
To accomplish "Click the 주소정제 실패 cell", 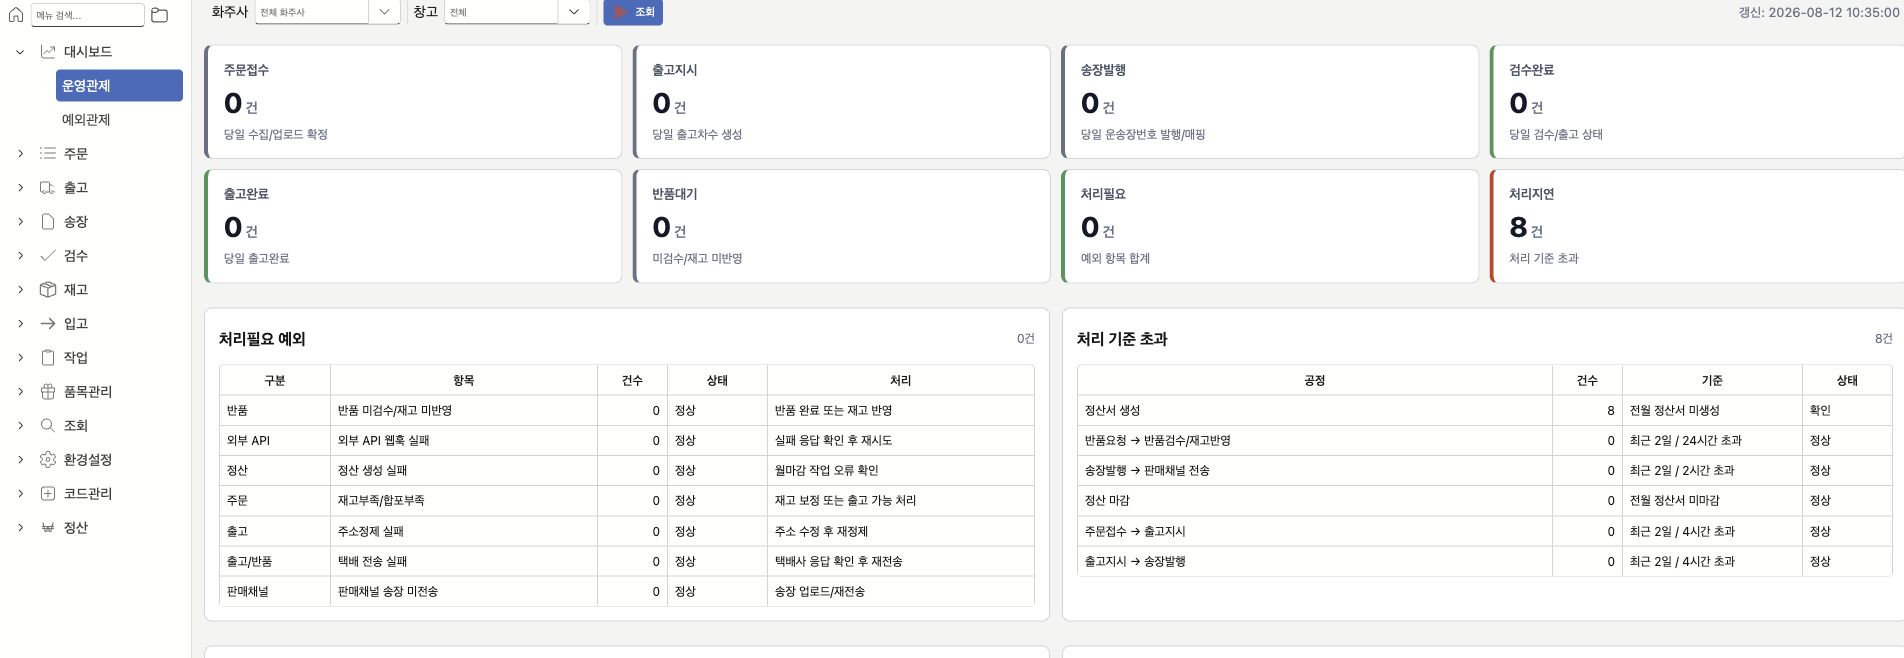I will point(464,531).
